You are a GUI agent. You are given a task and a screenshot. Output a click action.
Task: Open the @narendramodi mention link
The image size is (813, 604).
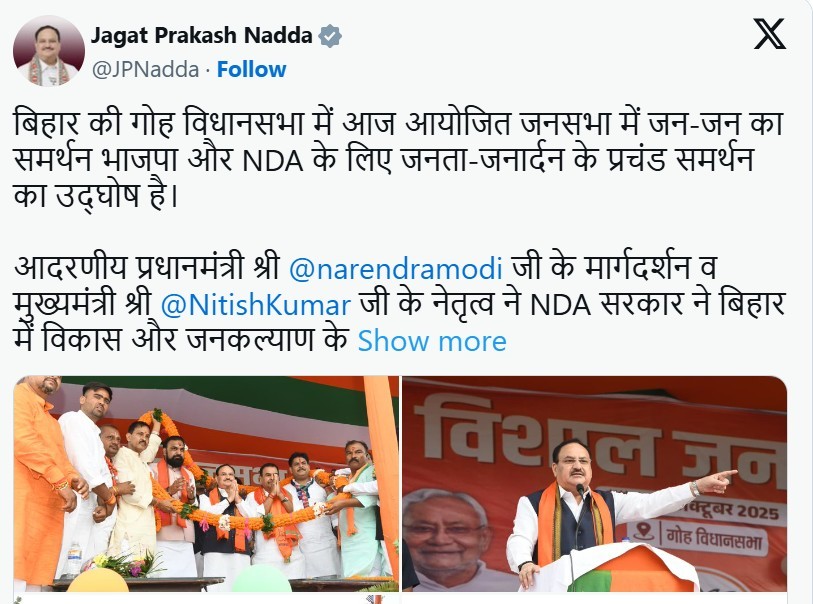pyautogui.click(x=396, y=269)
